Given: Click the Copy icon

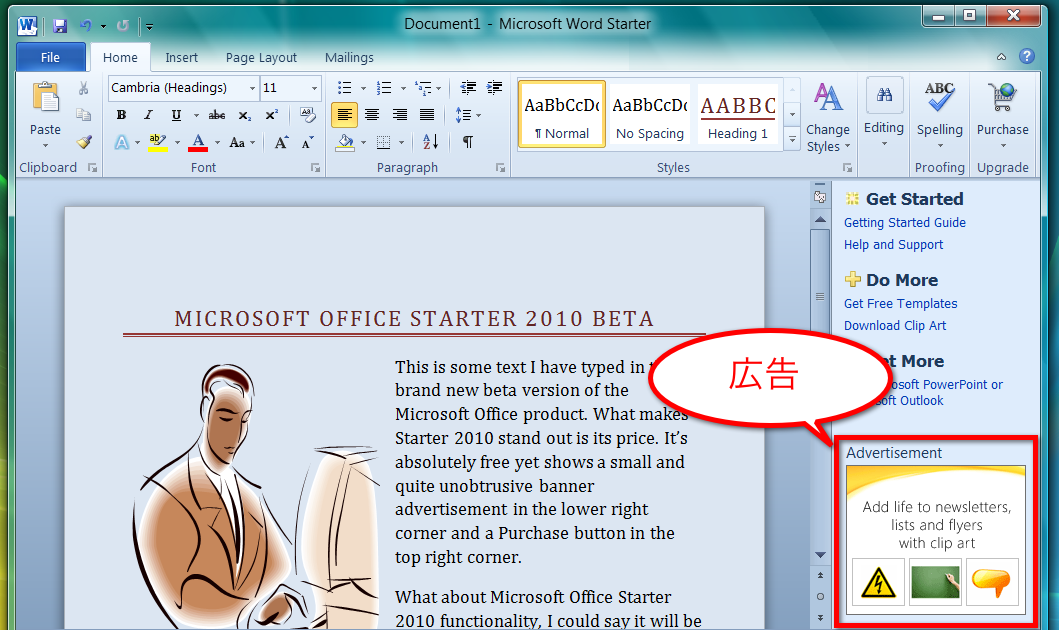Looking at the screenshot, I should [x=84, y=114].
